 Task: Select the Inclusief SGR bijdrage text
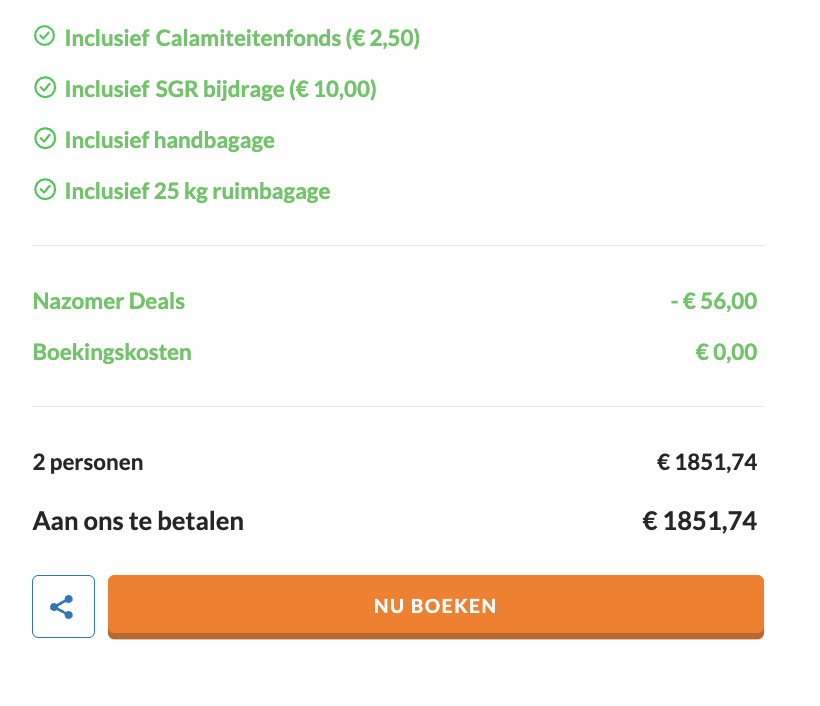(x=220, y=89)
